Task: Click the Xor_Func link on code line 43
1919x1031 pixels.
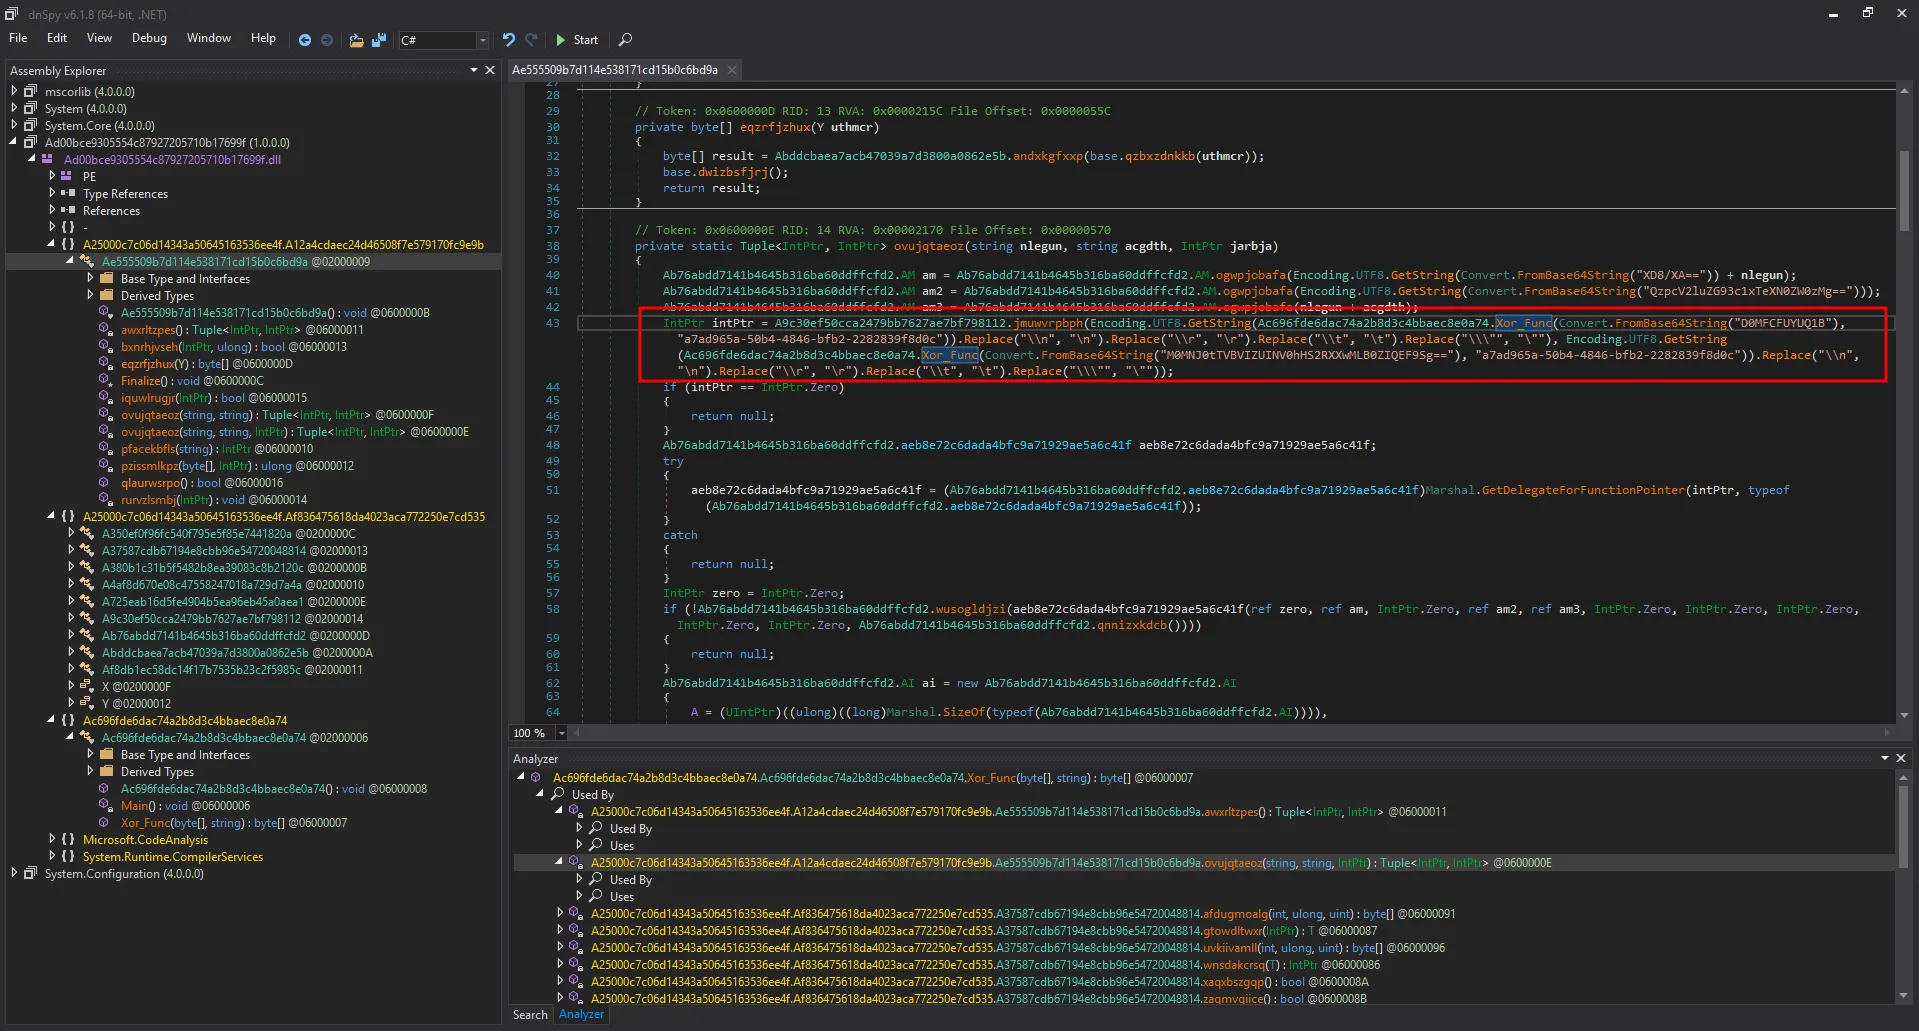Action: pos(1523,323)
